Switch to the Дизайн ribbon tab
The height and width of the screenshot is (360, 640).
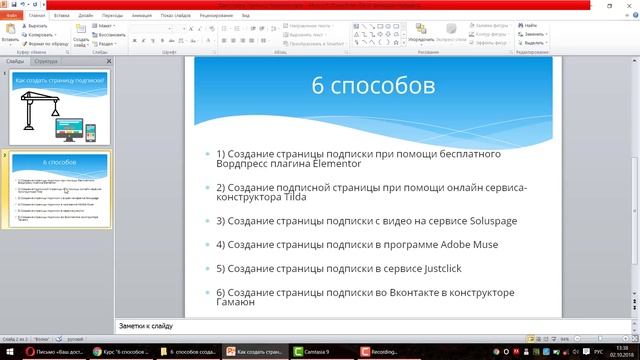(x=85, y=16)
